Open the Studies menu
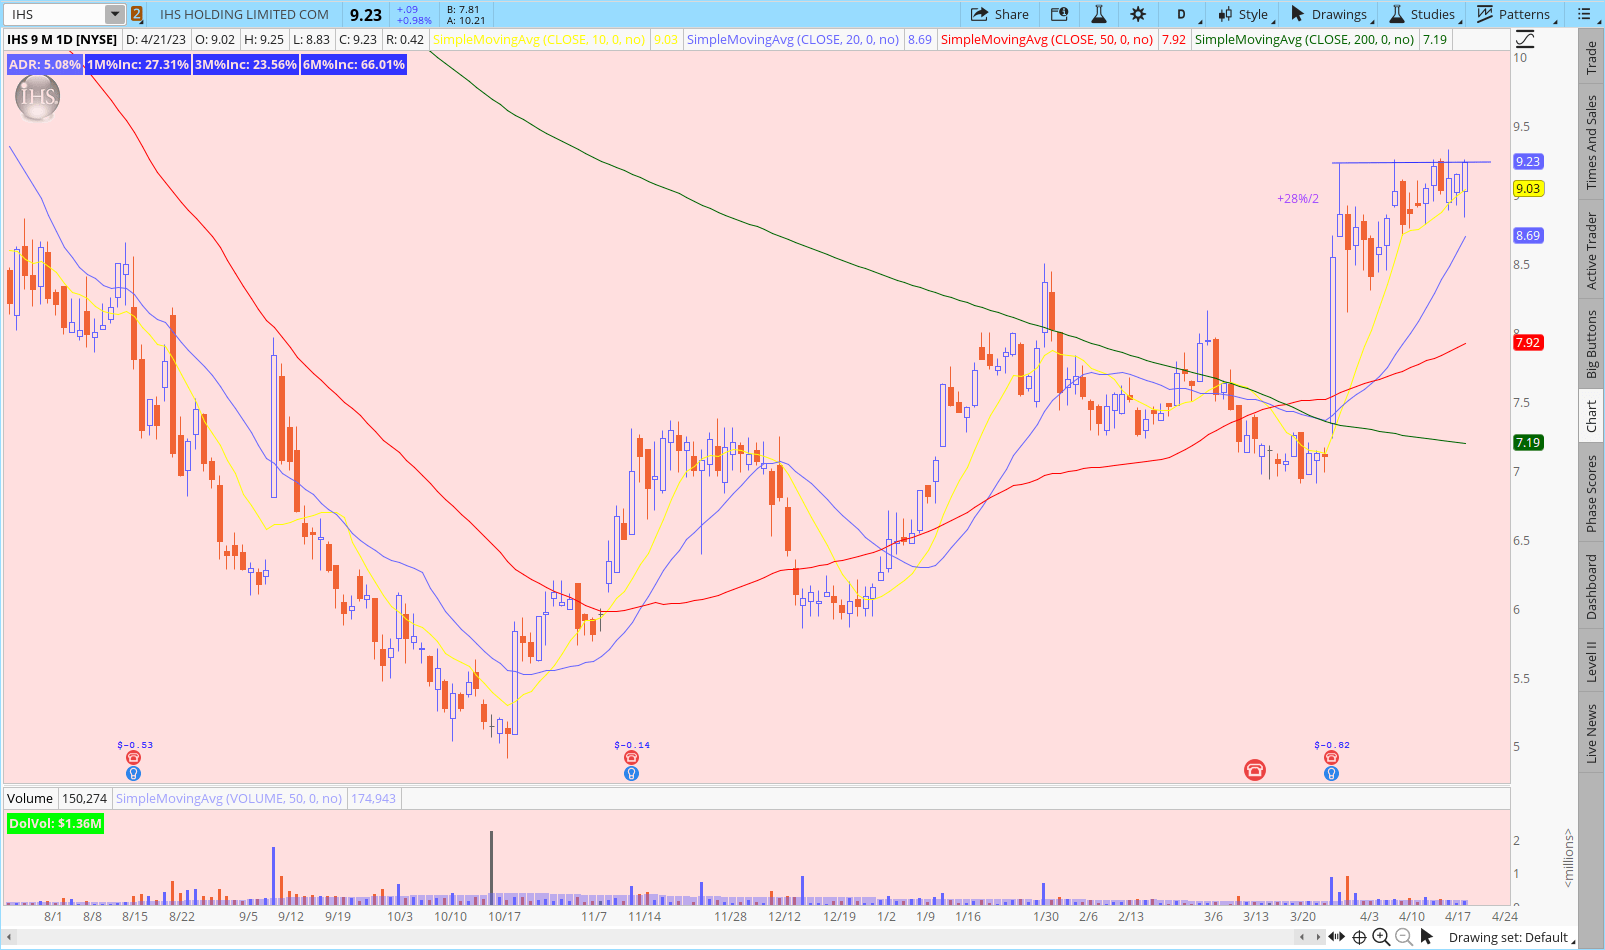Image resolution: width=1605 pixels, height=950 pixels. coord(1425,14)
